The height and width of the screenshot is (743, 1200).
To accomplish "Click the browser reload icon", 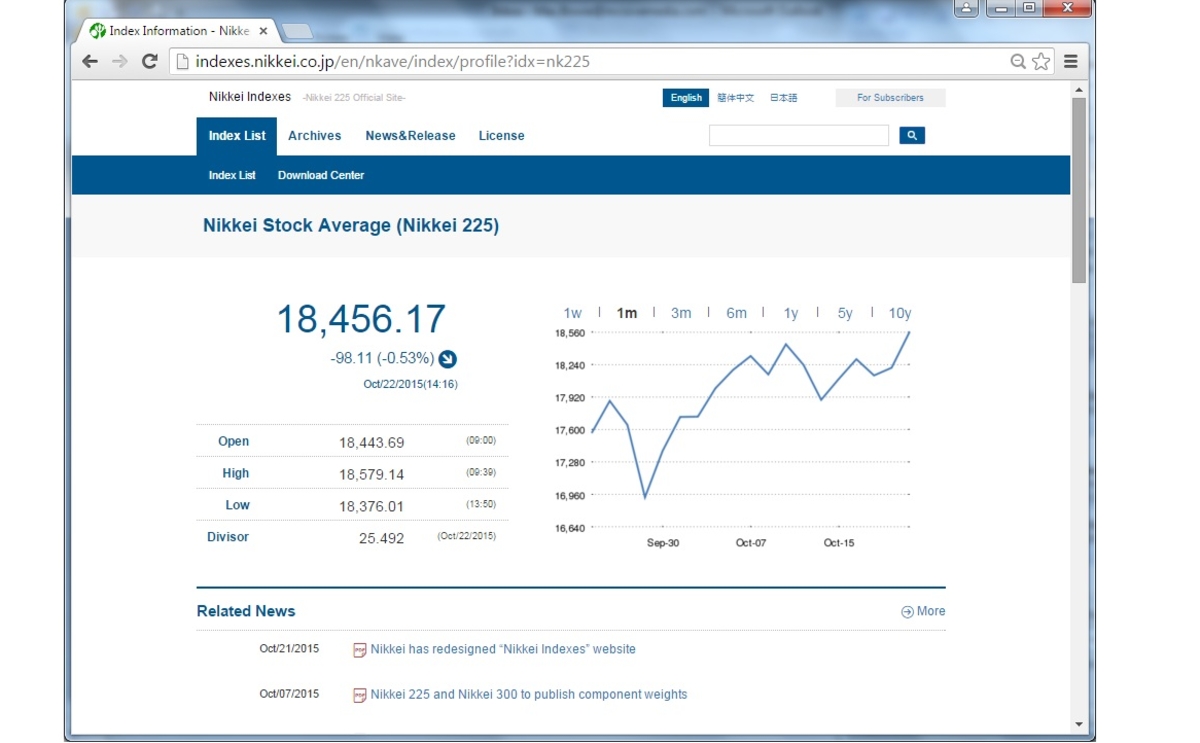I will pos(148,61).
